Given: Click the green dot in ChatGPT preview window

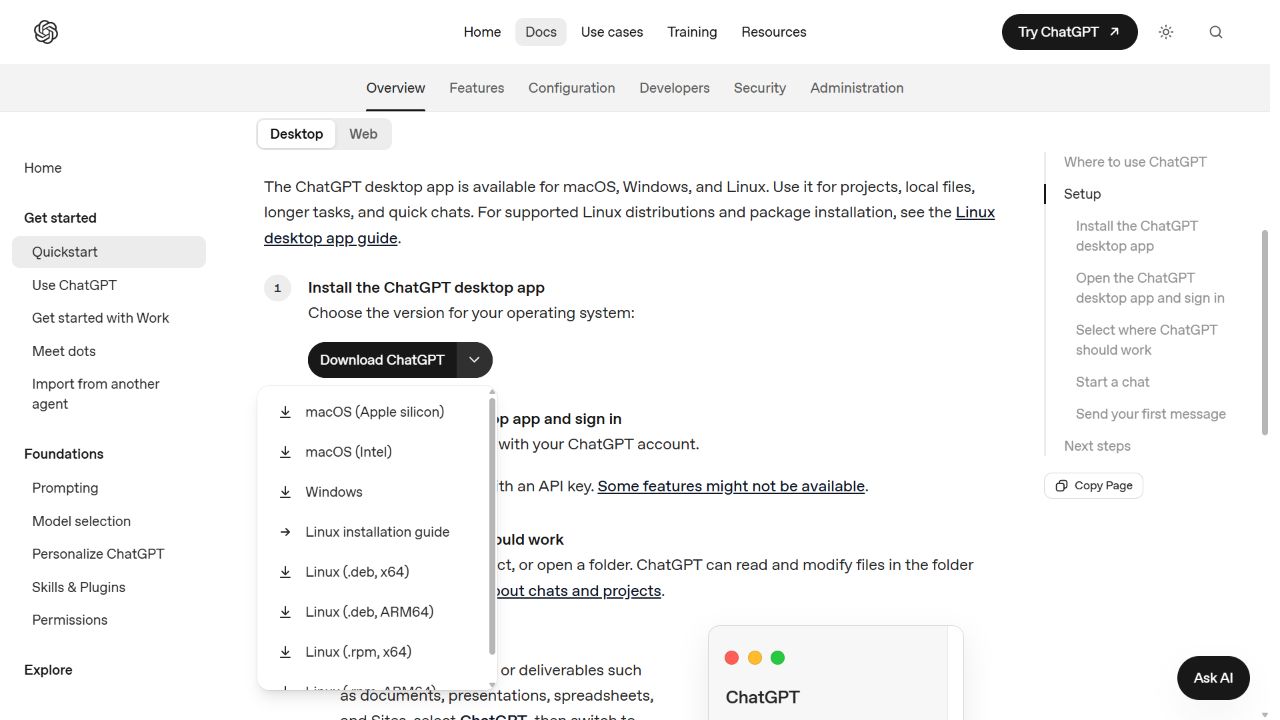Looking at the screenshot, I should (x=778, y=657).
